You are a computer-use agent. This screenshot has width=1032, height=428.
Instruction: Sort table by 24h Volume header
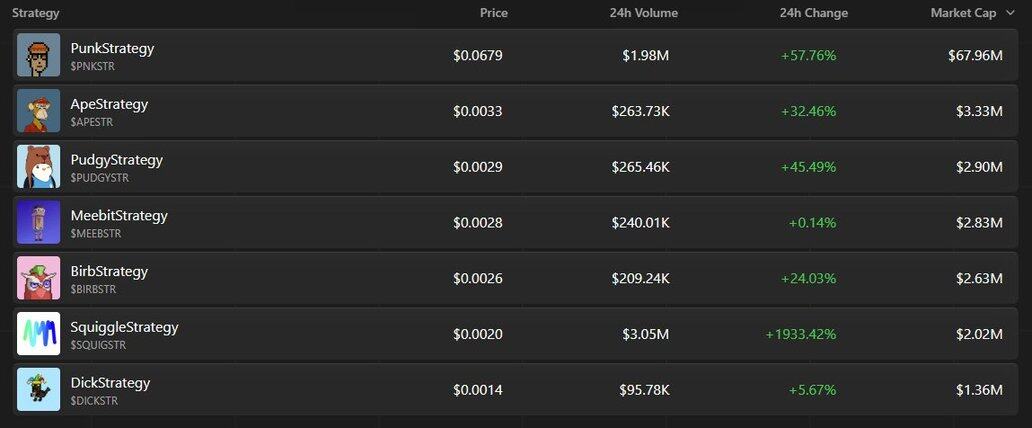[x=644, y=13]
